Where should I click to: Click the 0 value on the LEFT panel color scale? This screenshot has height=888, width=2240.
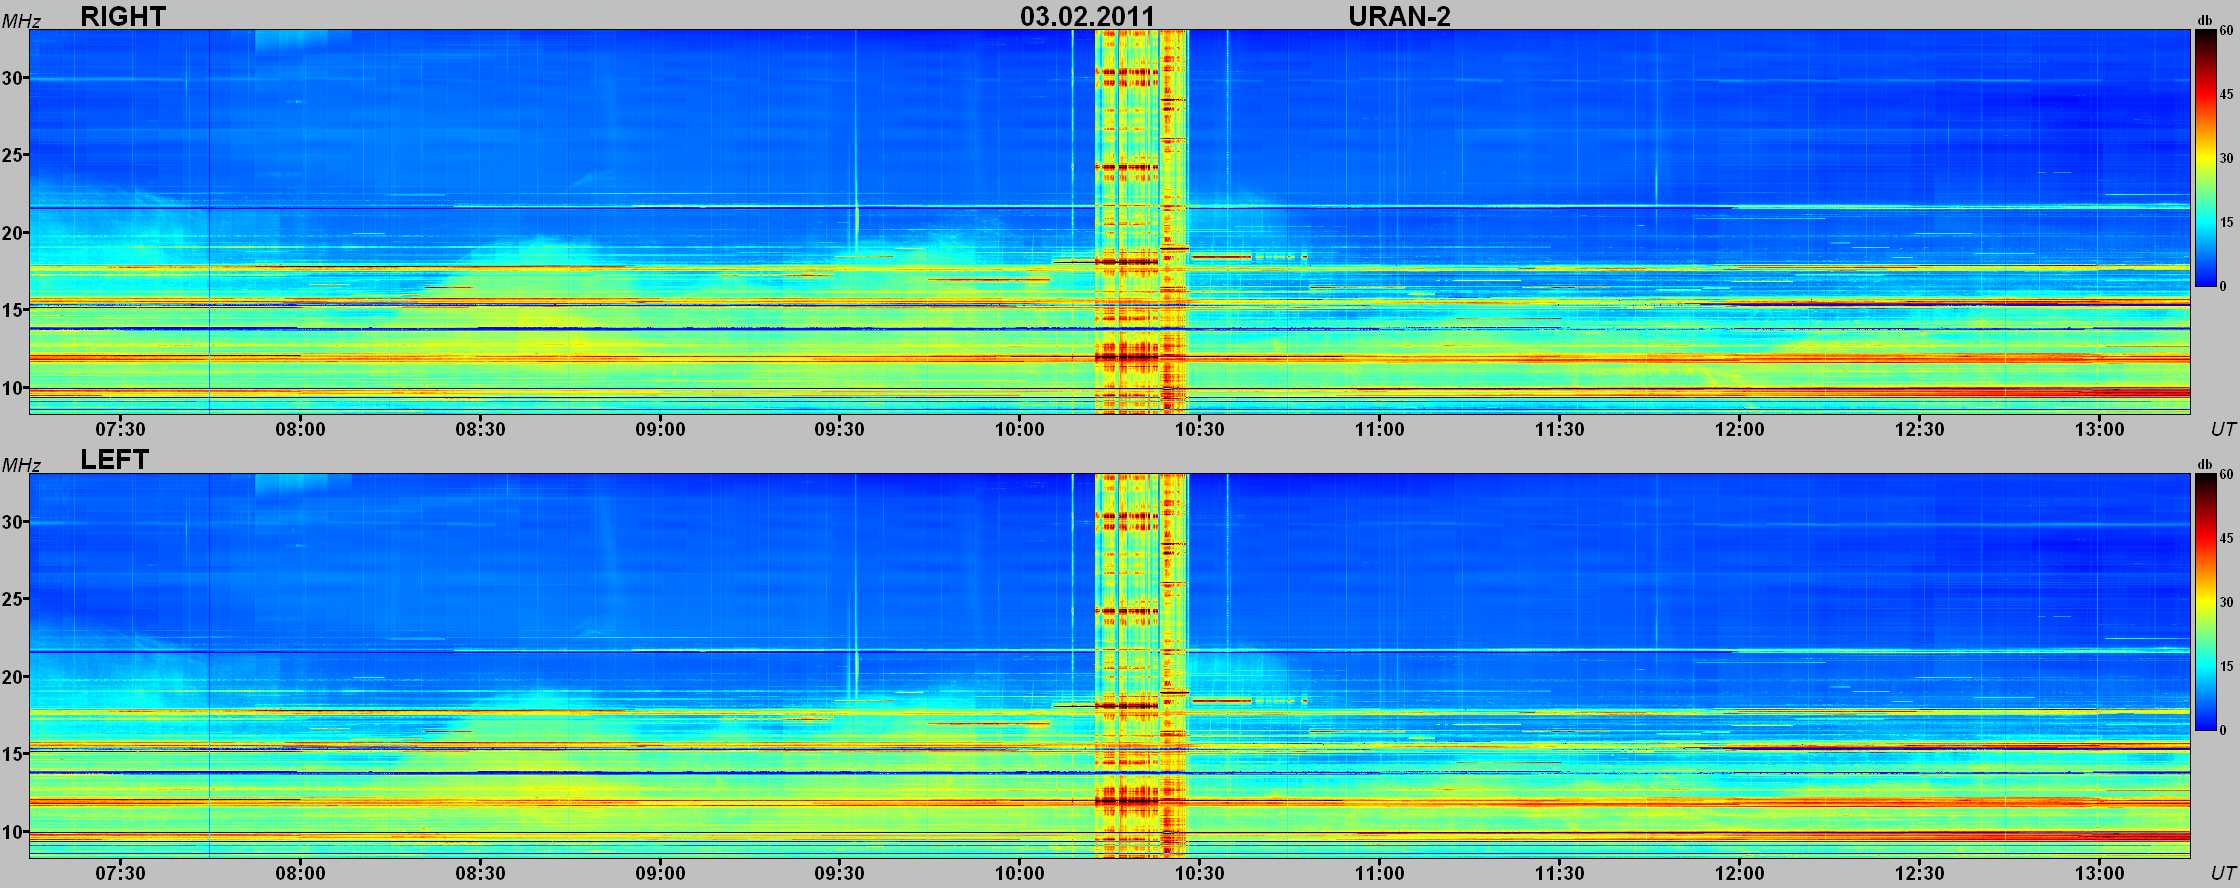pyautogui.click(x=2221, y=730)
